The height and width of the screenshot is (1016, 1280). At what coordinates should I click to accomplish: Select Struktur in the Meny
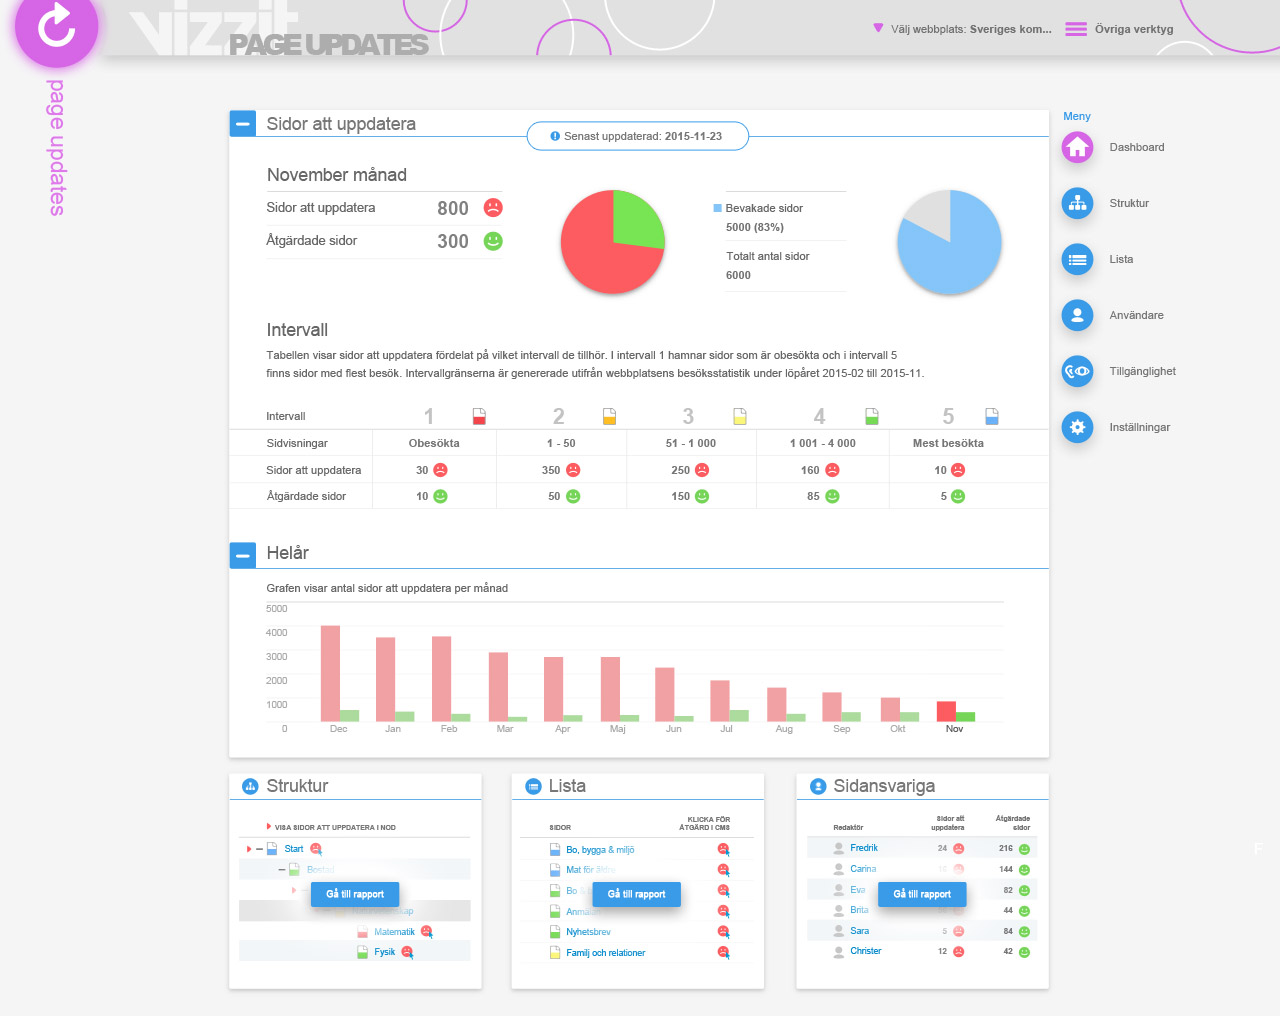click(x=1129, y=203)
